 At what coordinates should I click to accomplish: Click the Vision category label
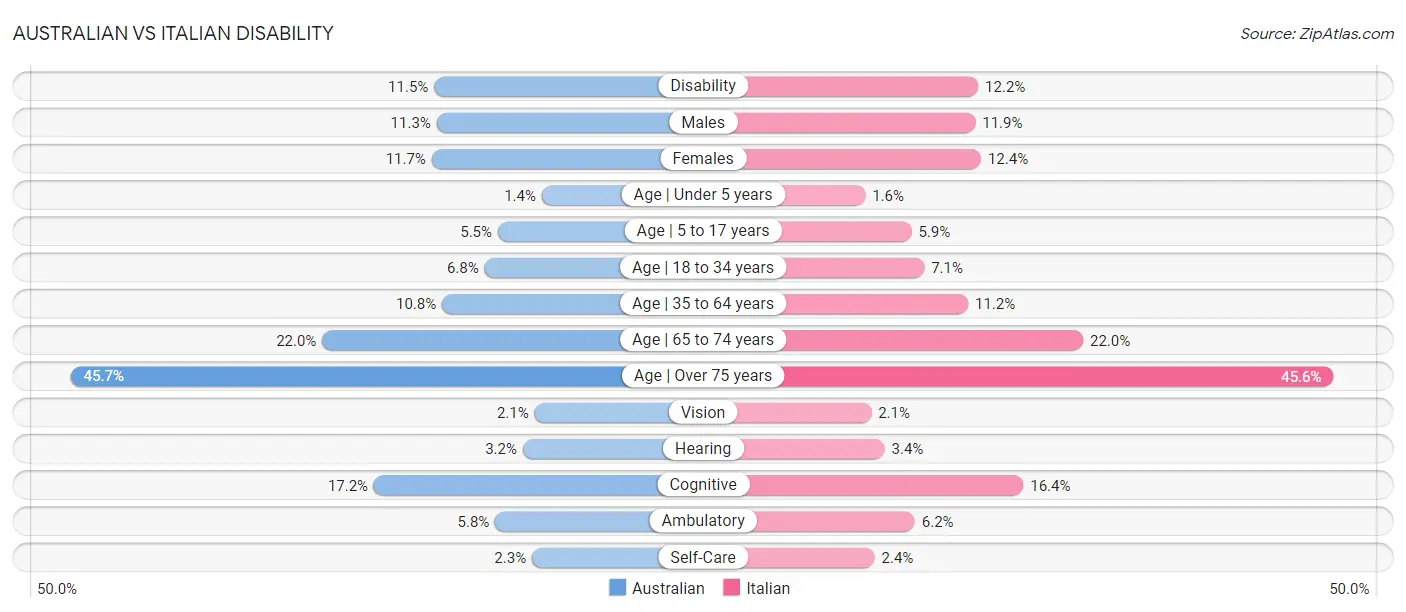click(703, 412)
